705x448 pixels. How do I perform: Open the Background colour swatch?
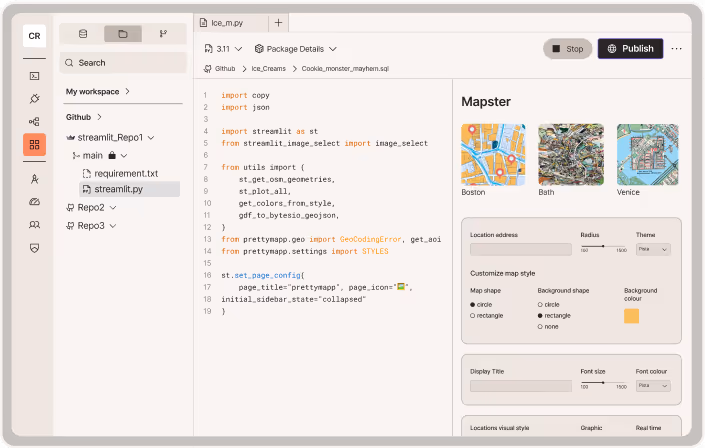(x=631, y=316)
